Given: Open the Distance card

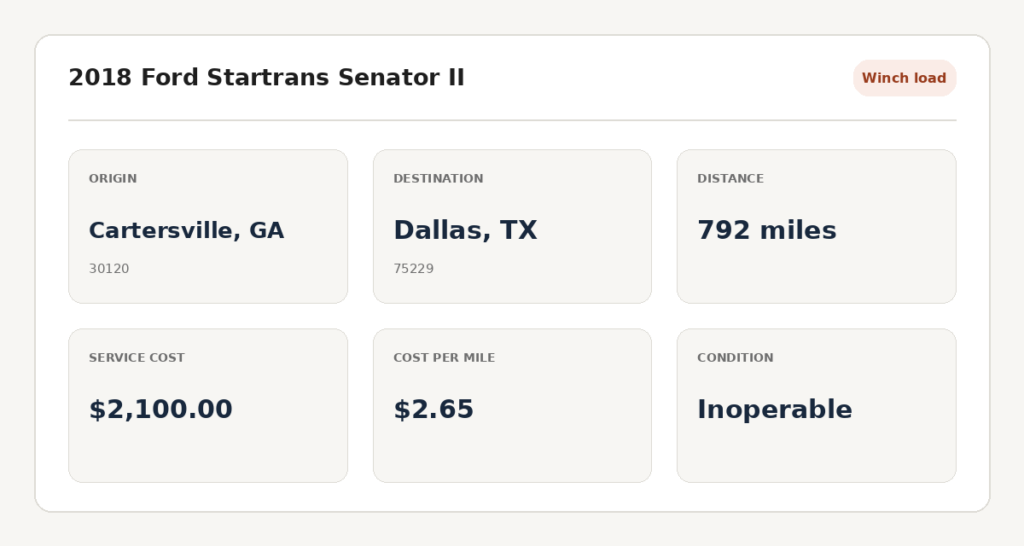Looking at the screenshot, I should coord(816,227).
